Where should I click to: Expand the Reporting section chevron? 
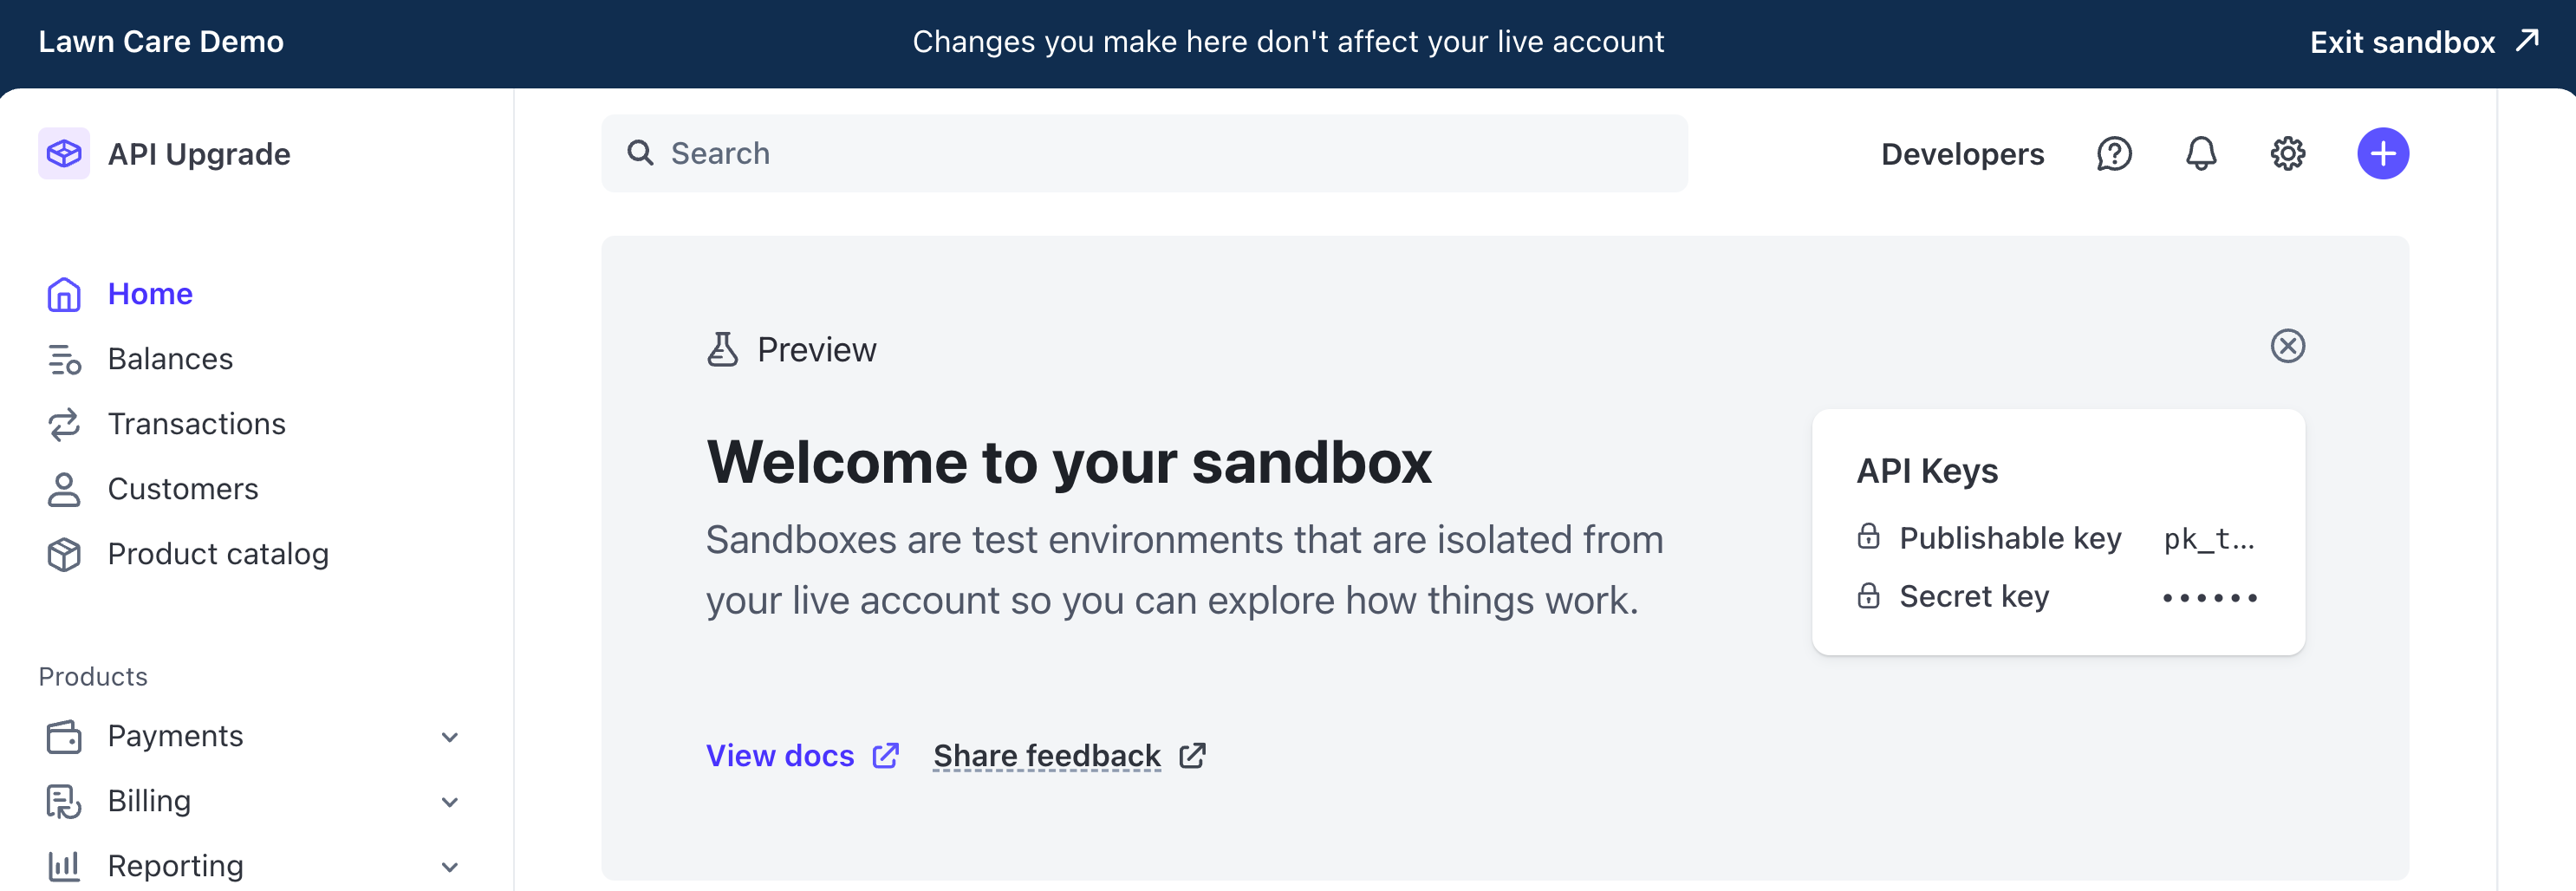[450, 867]
